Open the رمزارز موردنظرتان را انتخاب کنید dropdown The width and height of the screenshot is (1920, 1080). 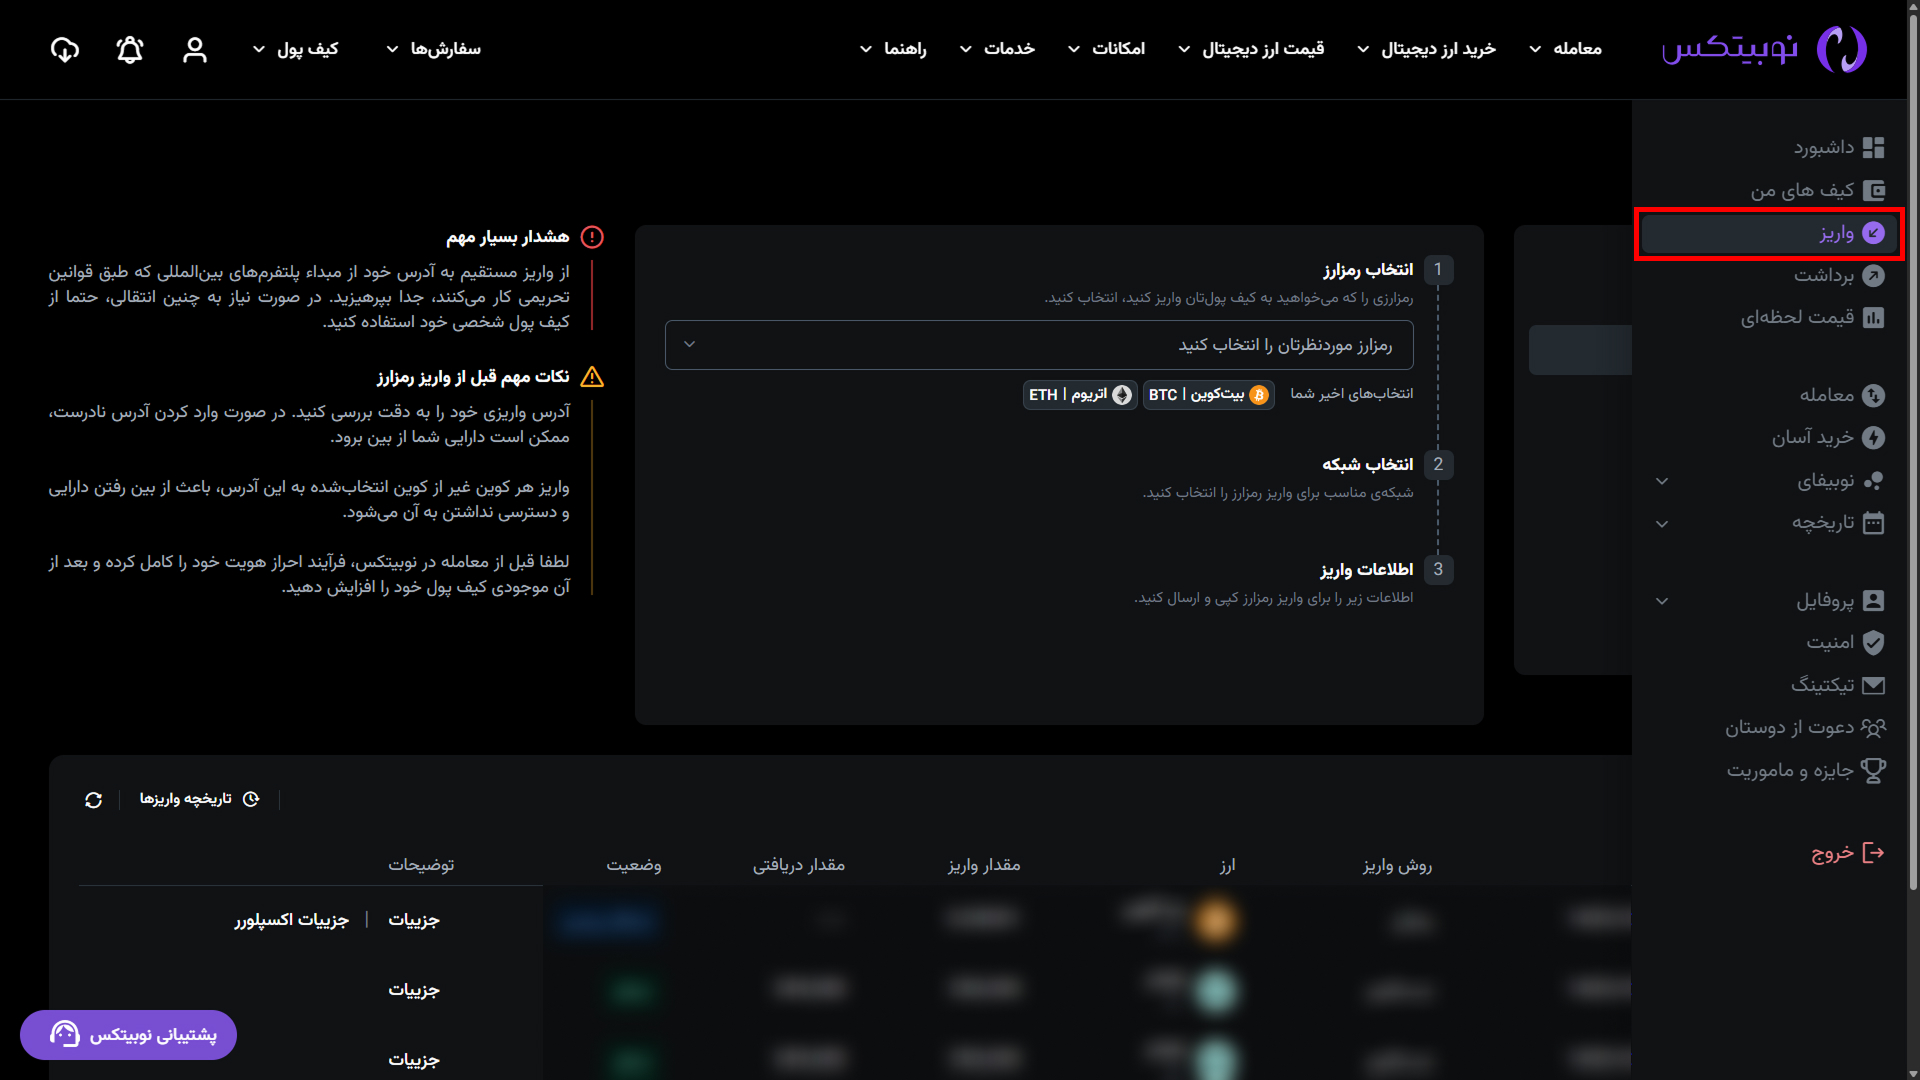[x=1039, y=345]
